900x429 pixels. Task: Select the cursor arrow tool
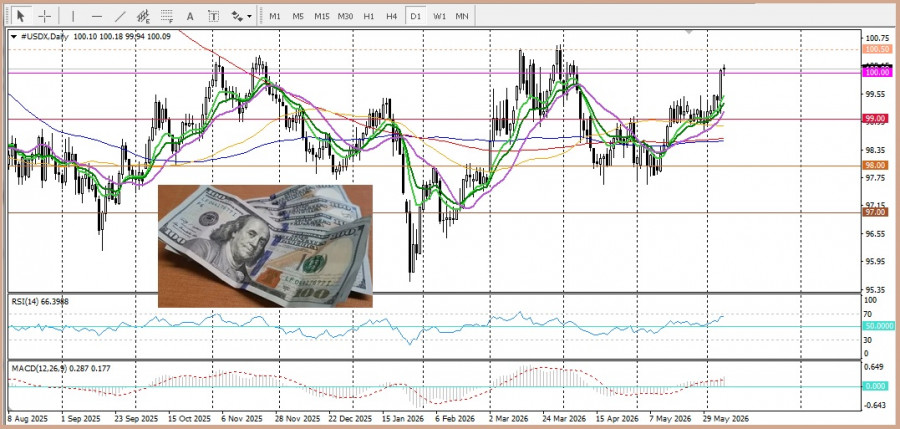[x=21, y=16]
